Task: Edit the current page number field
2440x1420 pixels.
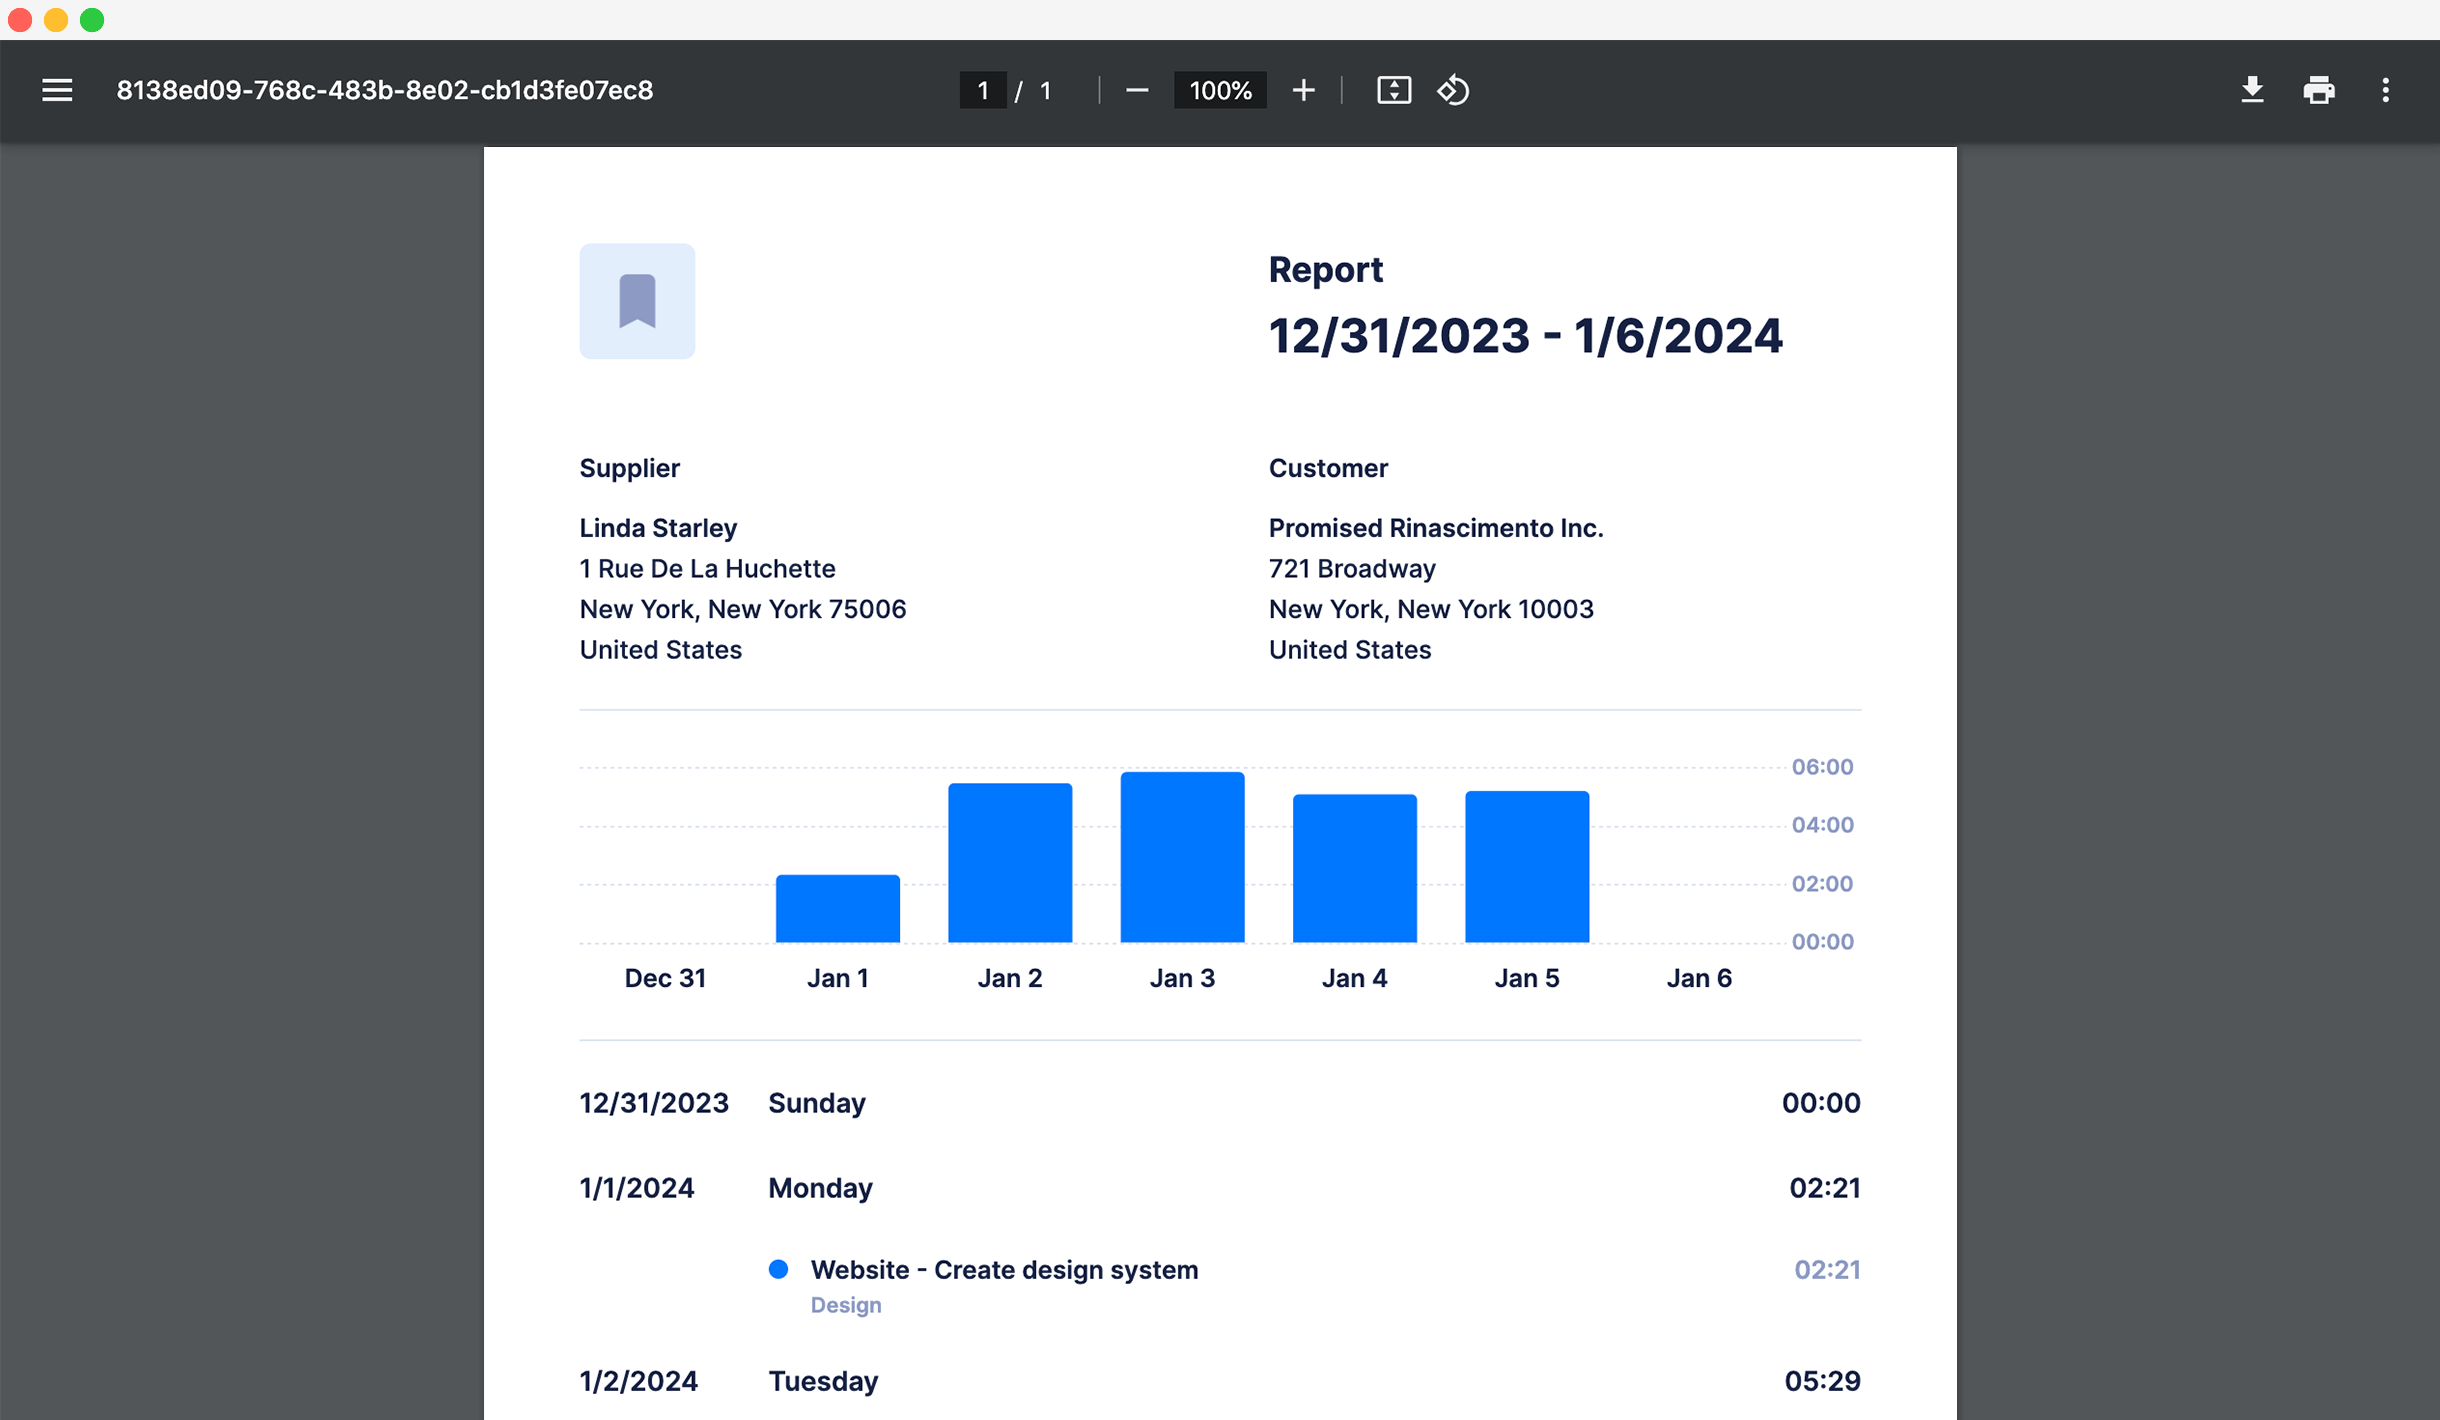Action: [x=983, y=90]
